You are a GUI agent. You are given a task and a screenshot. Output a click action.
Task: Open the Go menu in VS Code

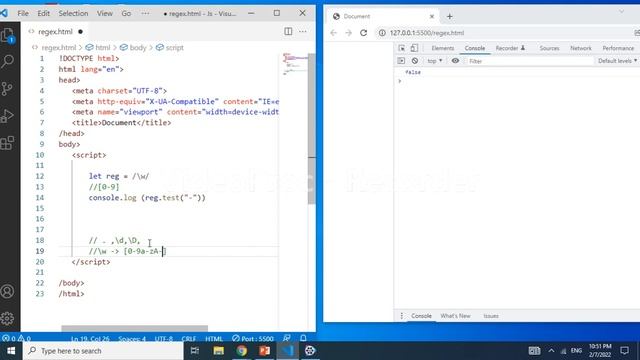pyautogui.click(x=126, y=13)
